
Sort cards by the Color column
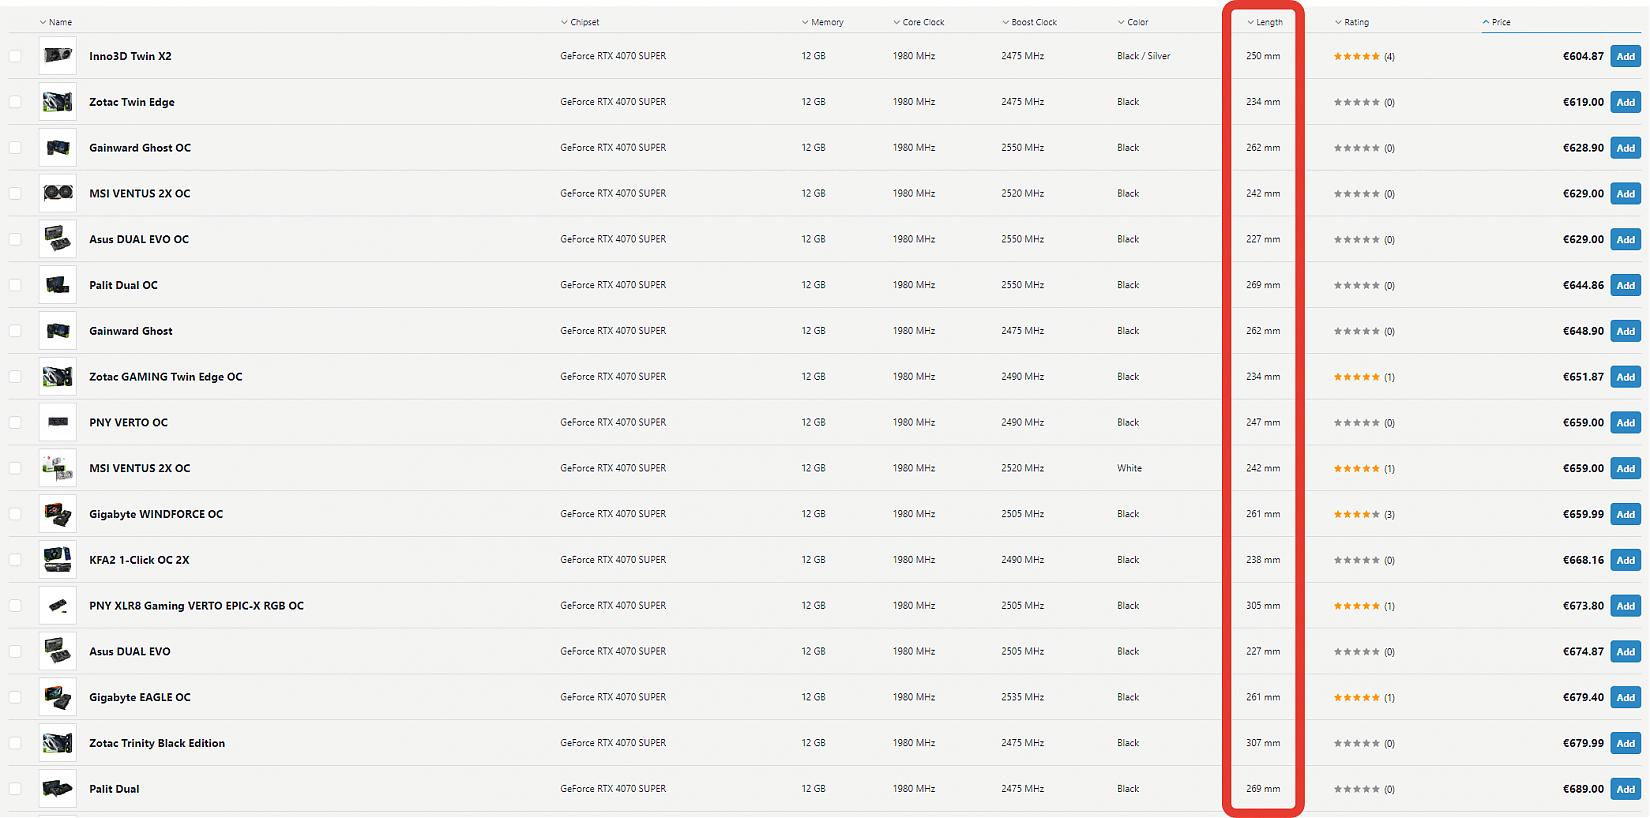tap(1133, 22)
